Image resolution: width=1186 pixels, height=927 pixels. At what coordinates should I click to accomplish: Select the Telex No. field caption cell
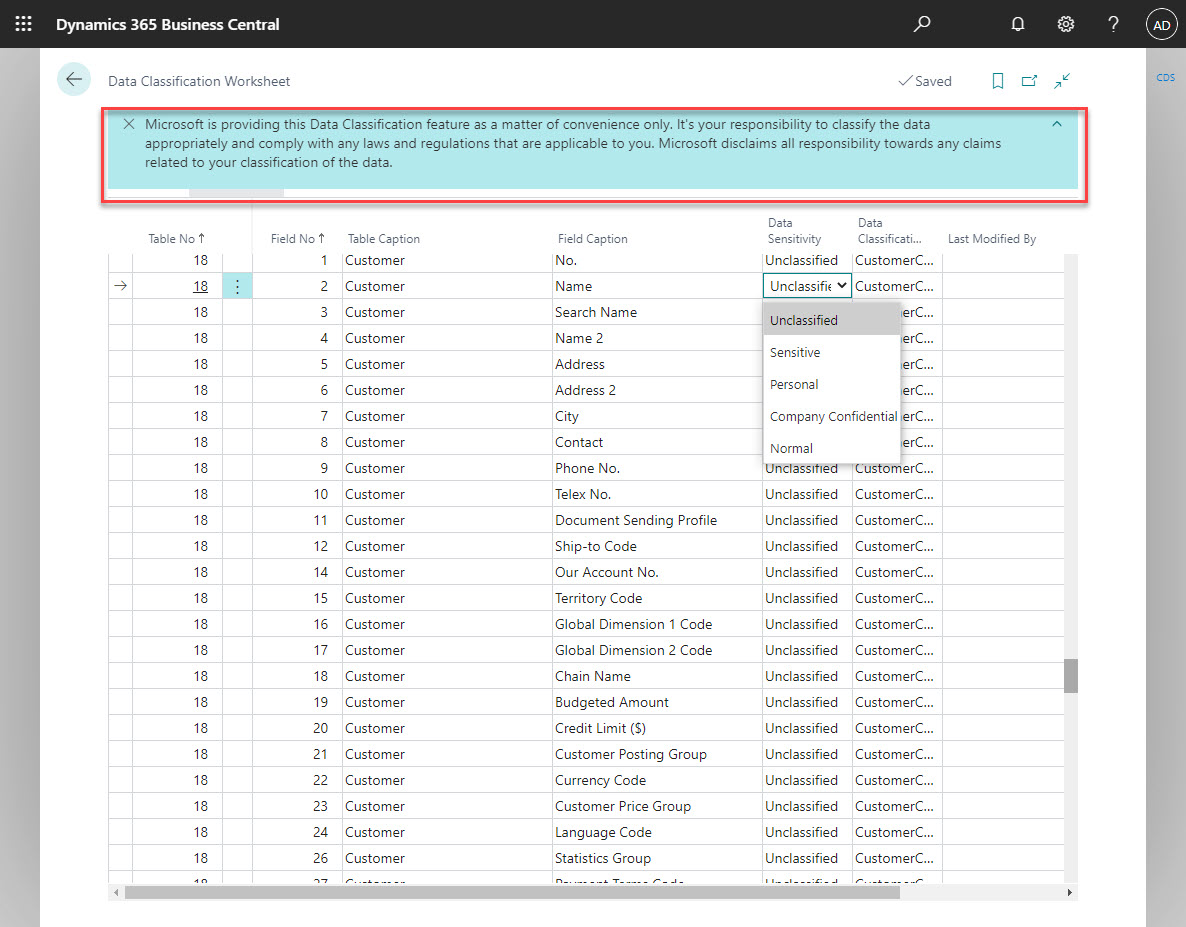coord(657,495)
